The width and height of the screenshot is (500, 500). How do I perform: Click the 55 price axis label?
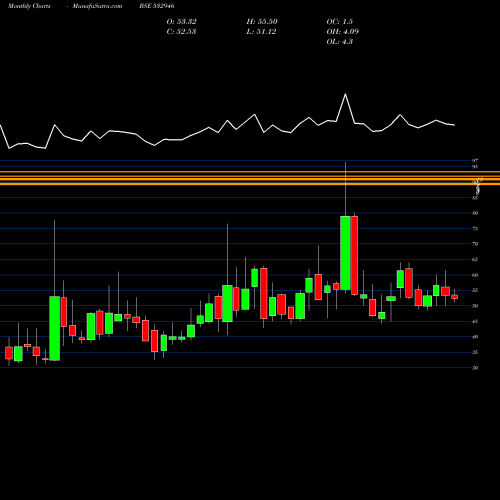(475, 290)
